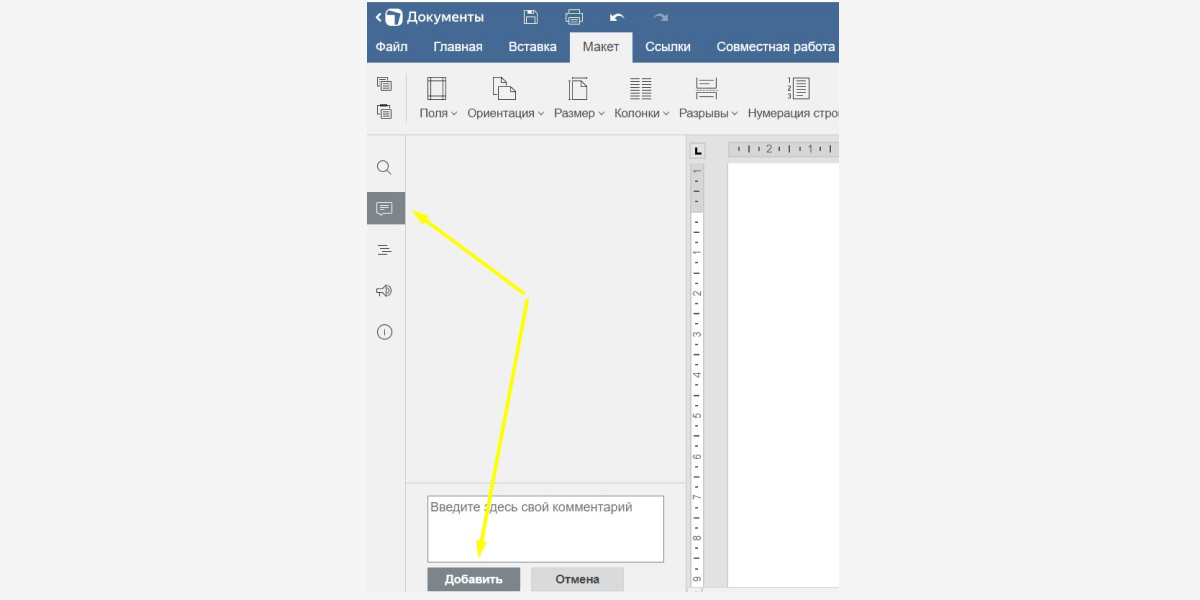
Task: Open the Файл tab
Action: point(391,47)
